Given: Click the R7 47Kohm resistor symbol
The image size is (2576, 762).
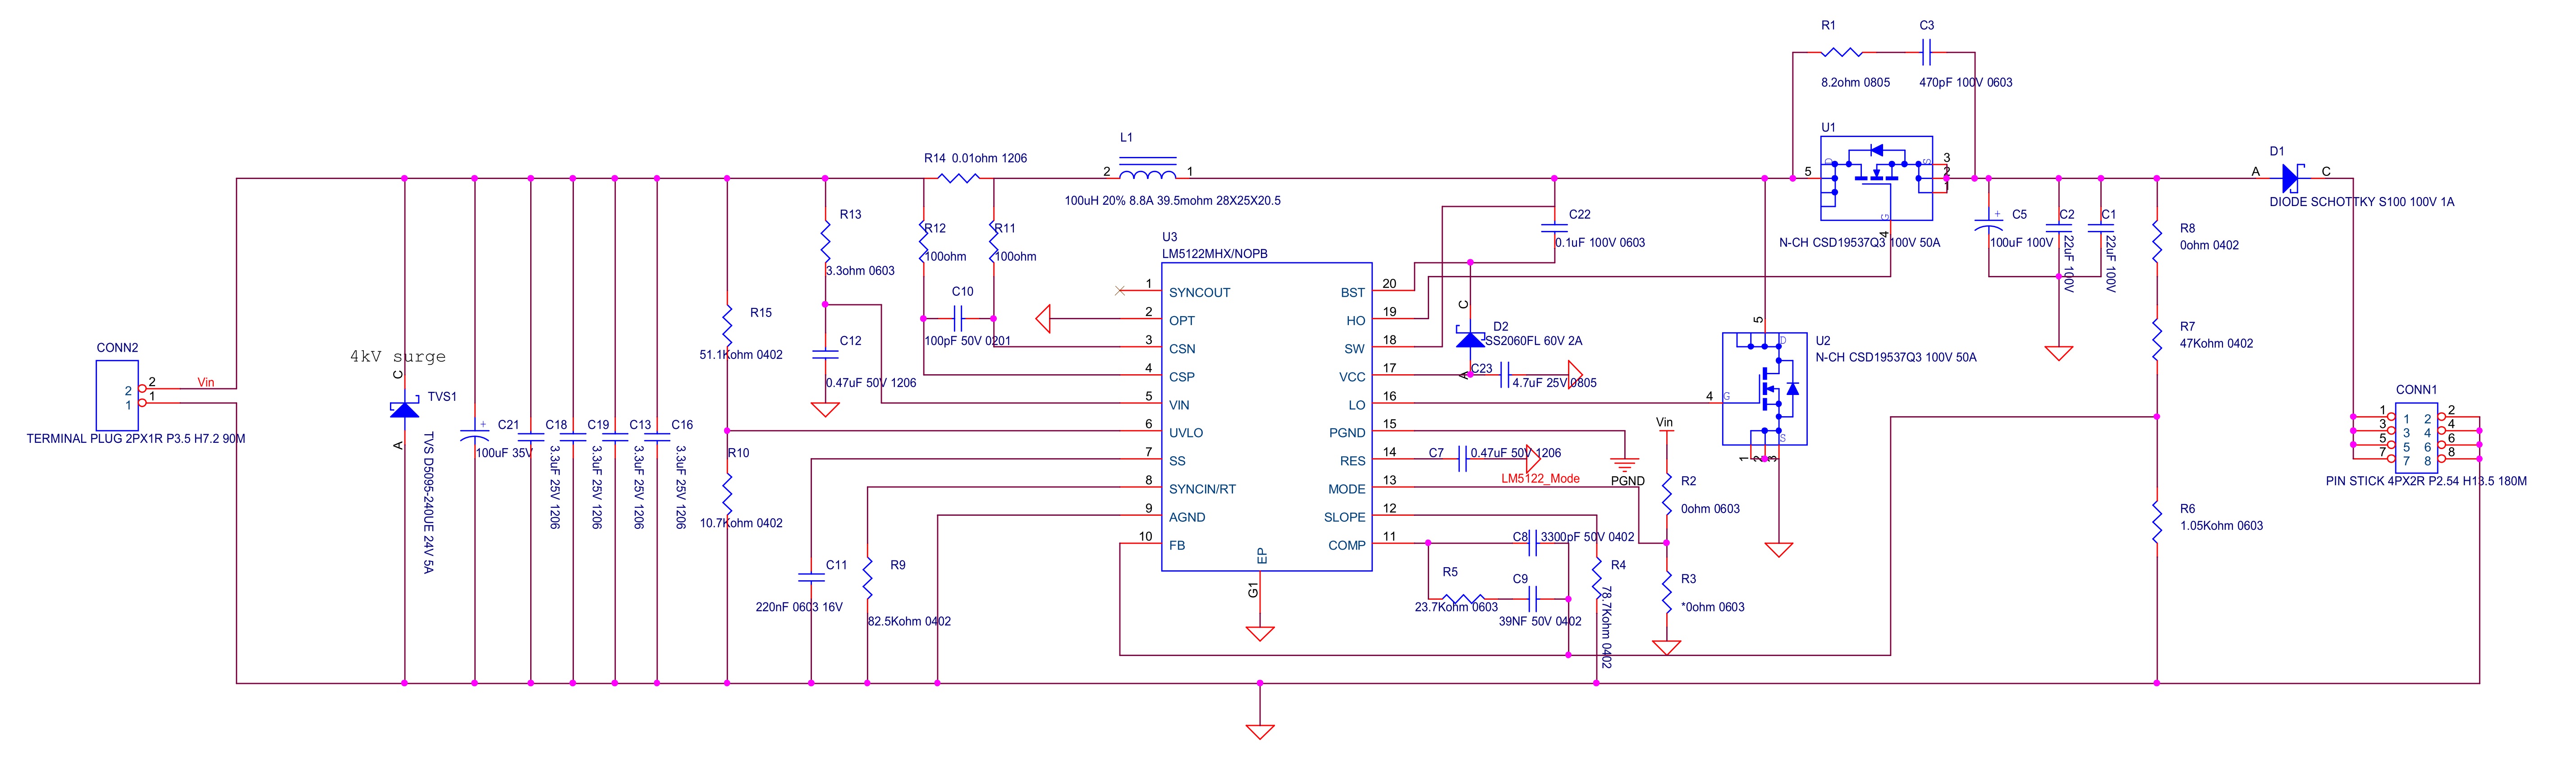Looking at the screenshot, I should 2157,340.
